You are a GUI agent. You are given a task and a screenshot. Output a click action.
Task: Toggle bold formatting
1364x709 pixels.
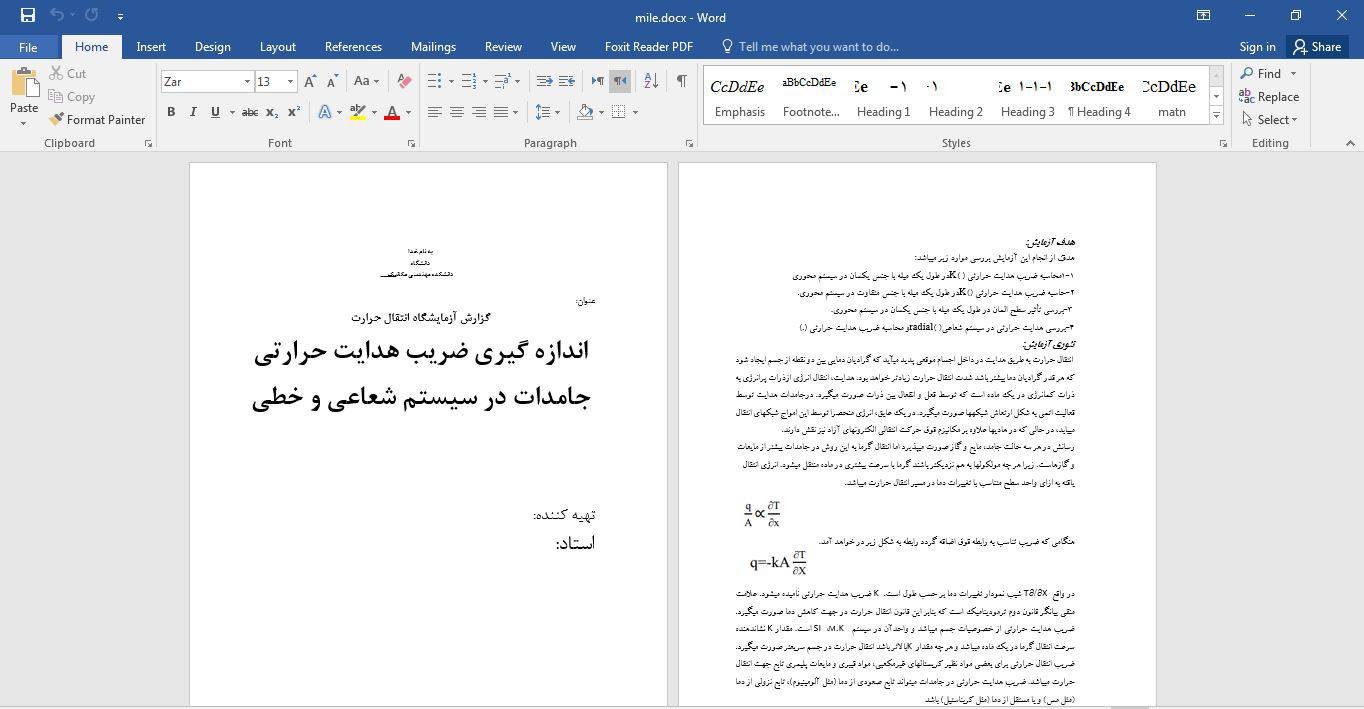click(x=171, y=112)
